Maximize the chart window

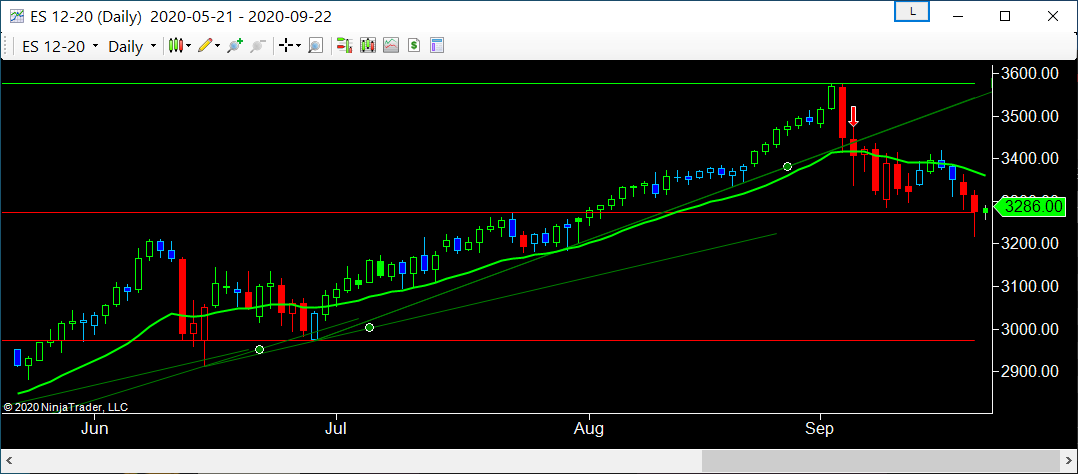coord(1004,17)
